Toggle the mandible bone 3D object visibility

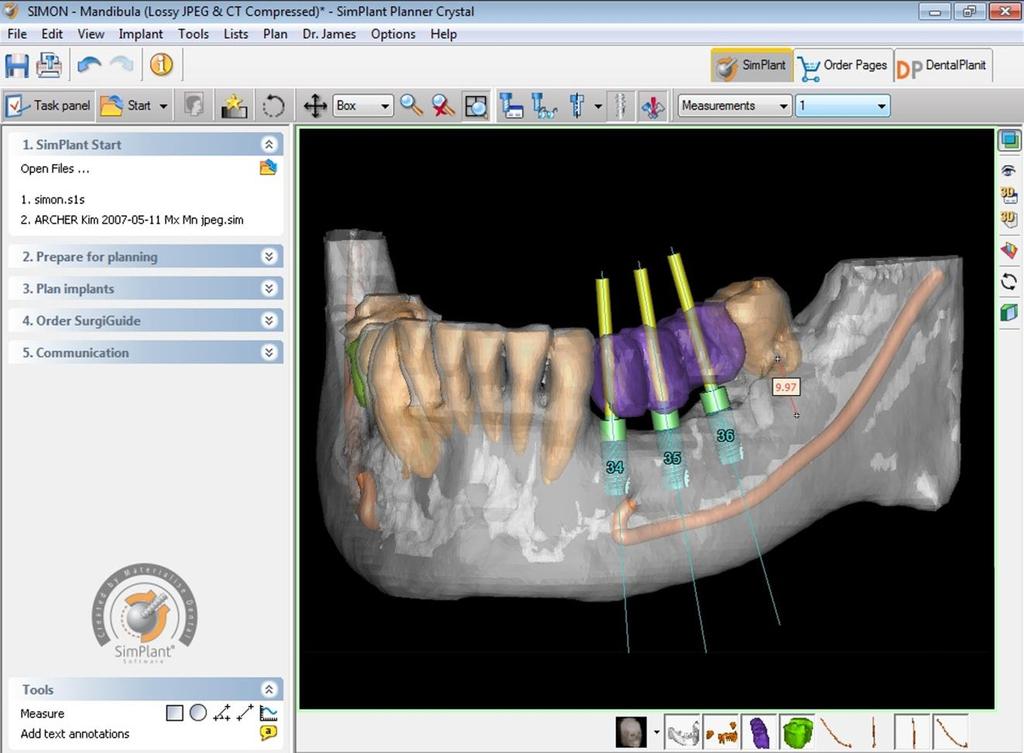click(682, 732)
